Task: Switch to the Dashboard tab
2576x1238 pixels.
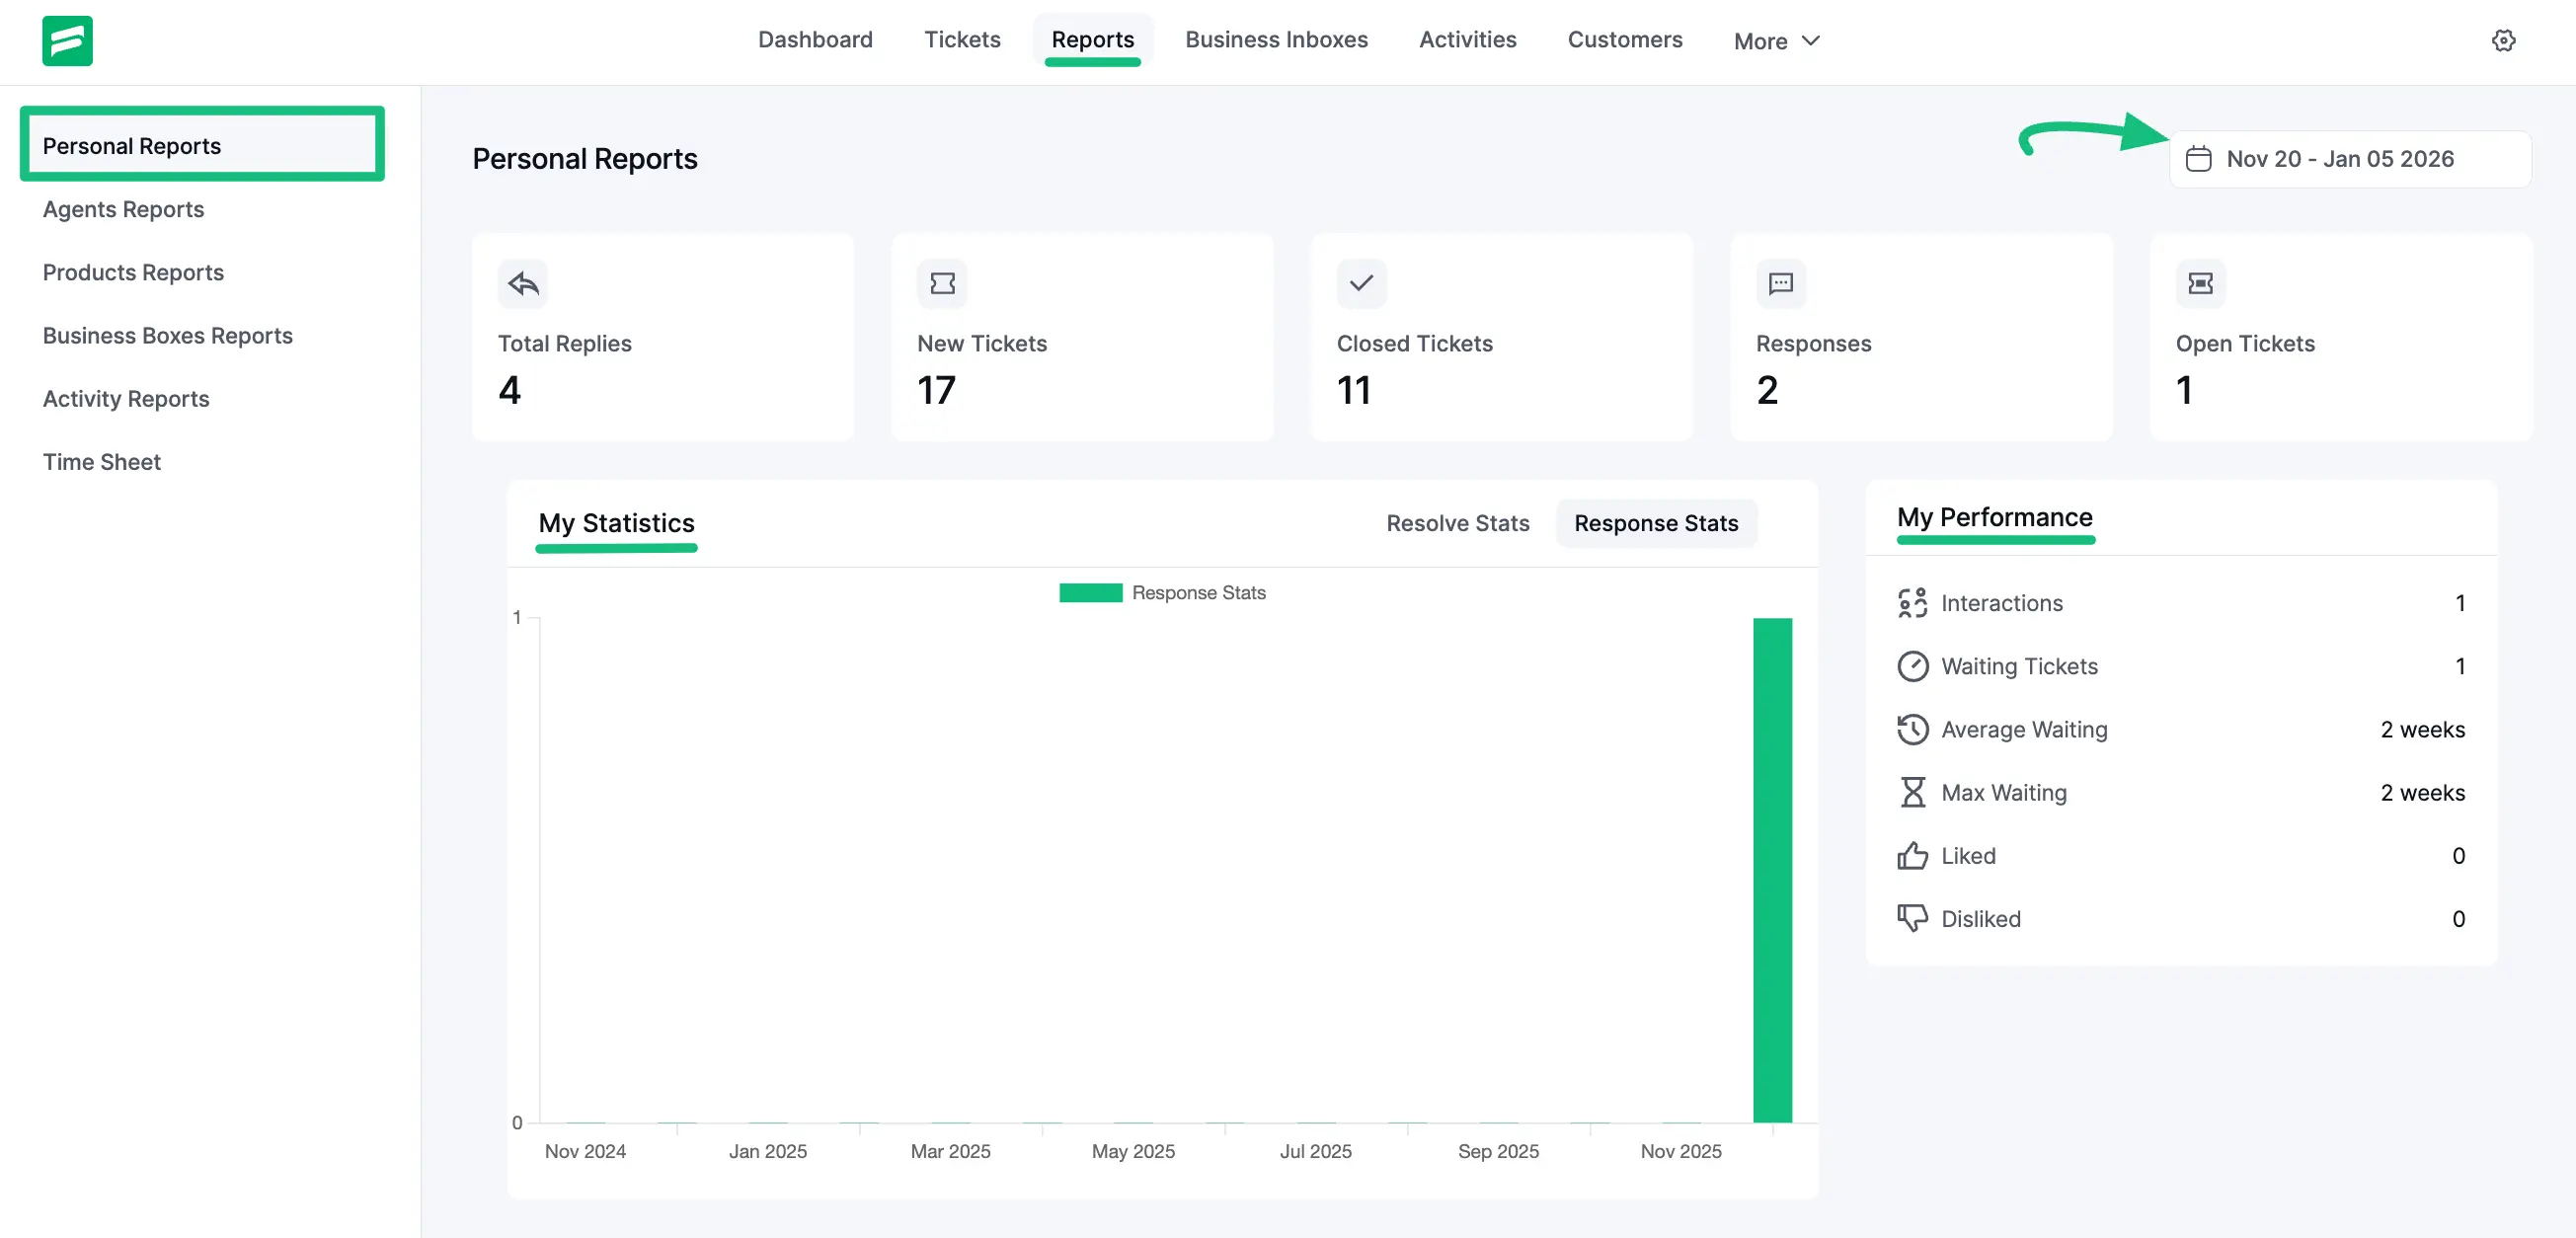Action: coord(815,39)
